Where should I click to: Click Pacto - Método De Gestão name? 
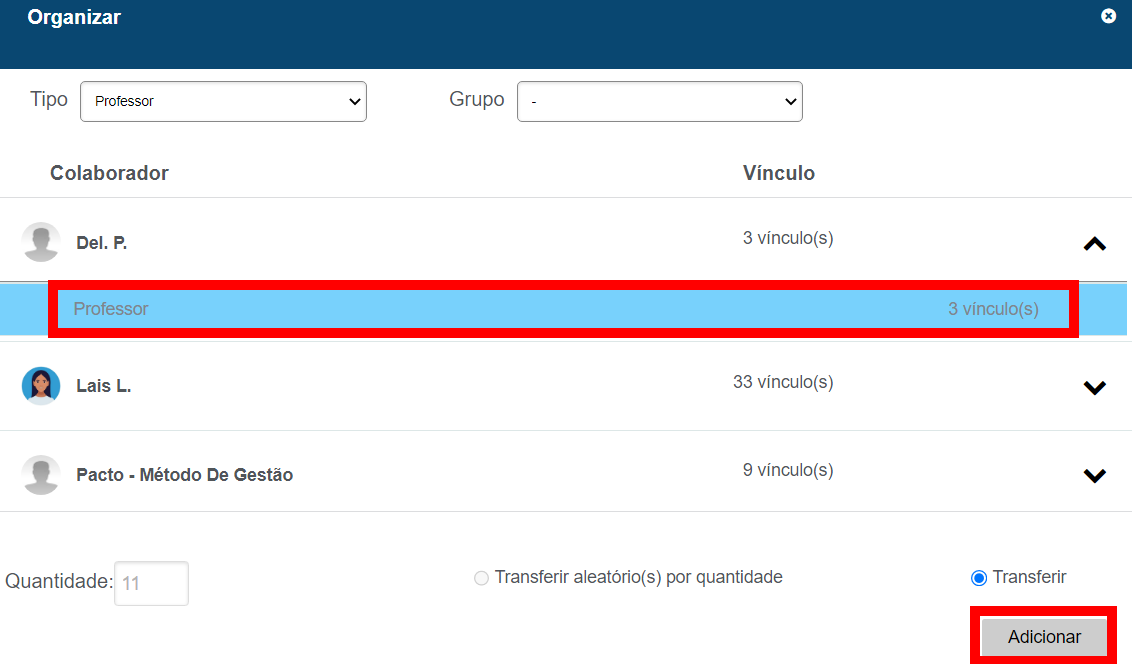pyautogui.click(x=185, y=475)
